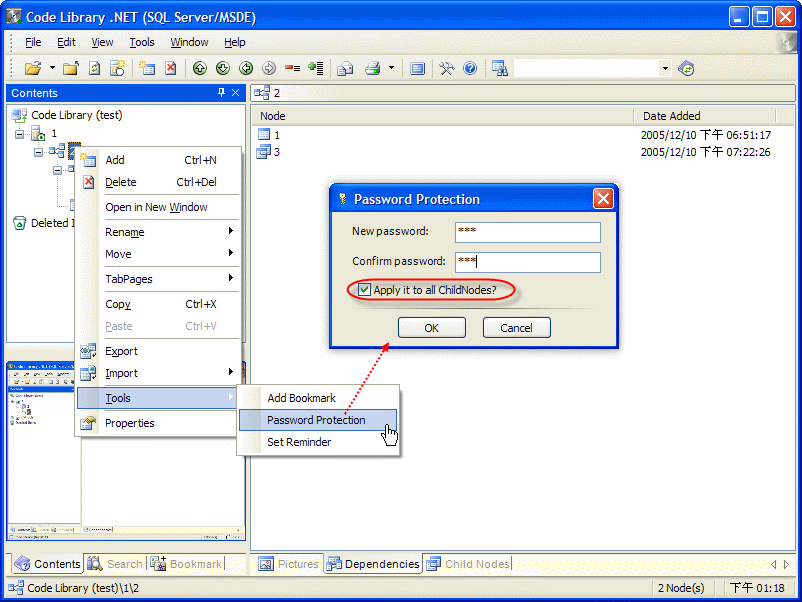Open options via hammer and wrench icon

[x=447, y=68]
